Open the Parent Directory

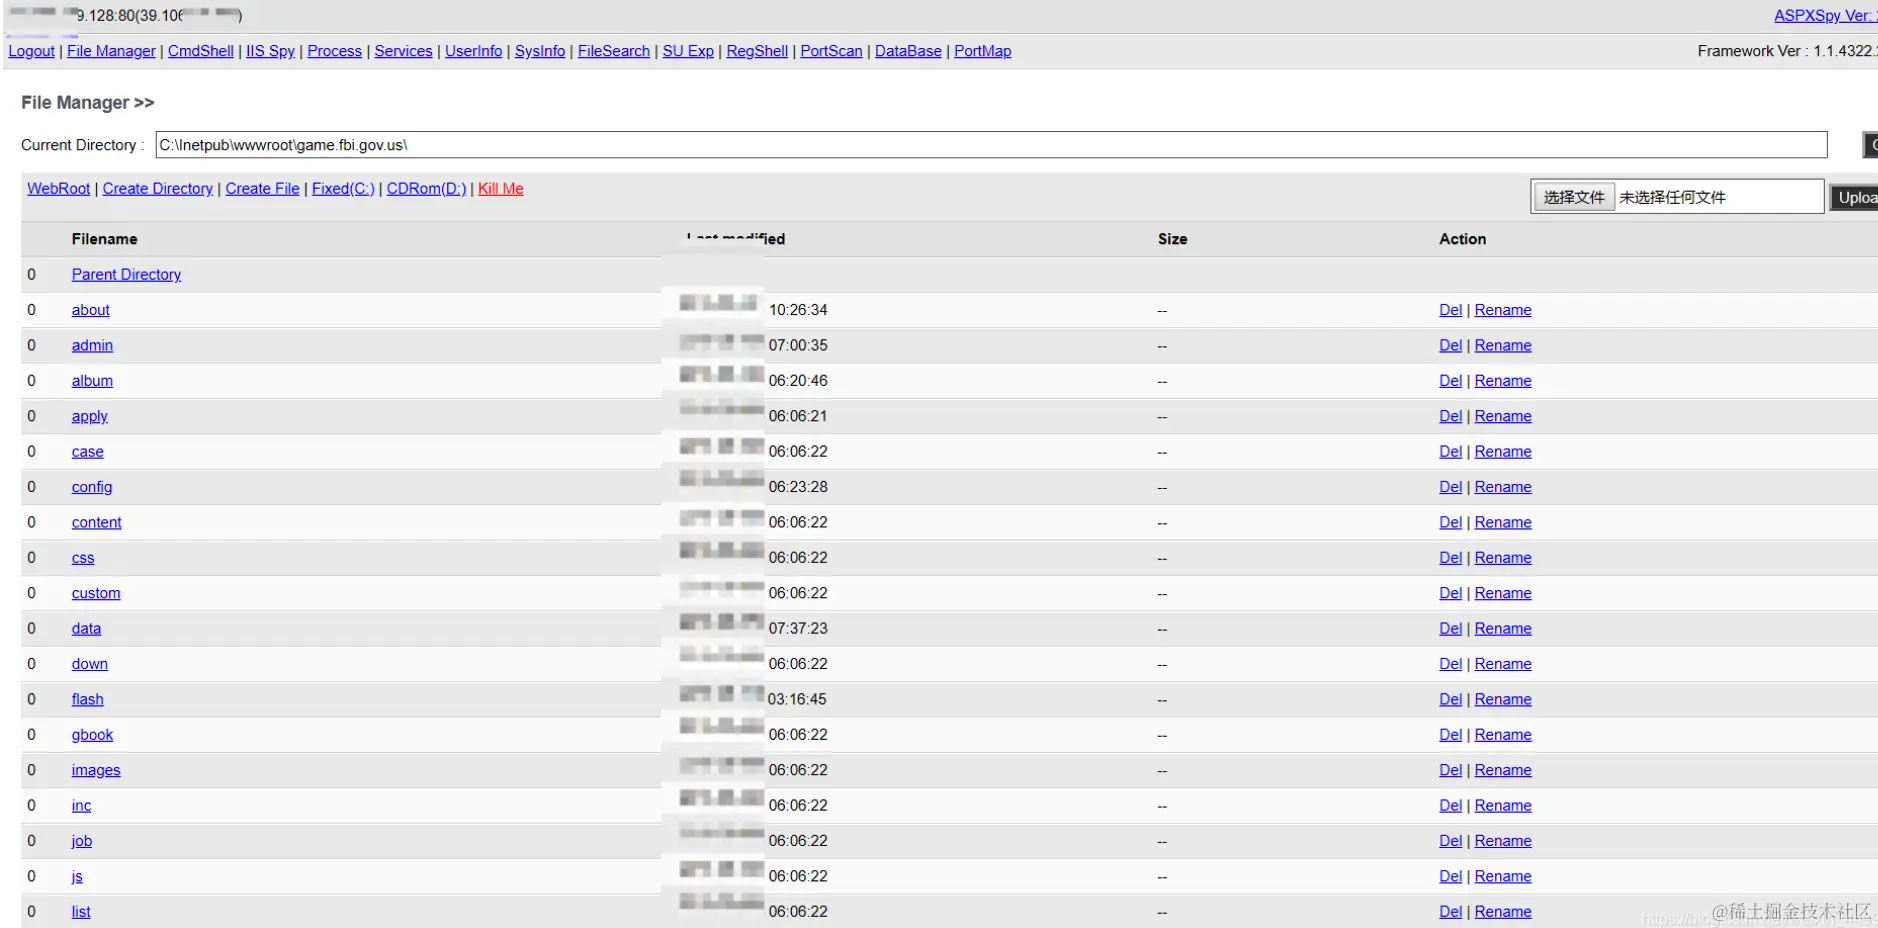(126, 275)
